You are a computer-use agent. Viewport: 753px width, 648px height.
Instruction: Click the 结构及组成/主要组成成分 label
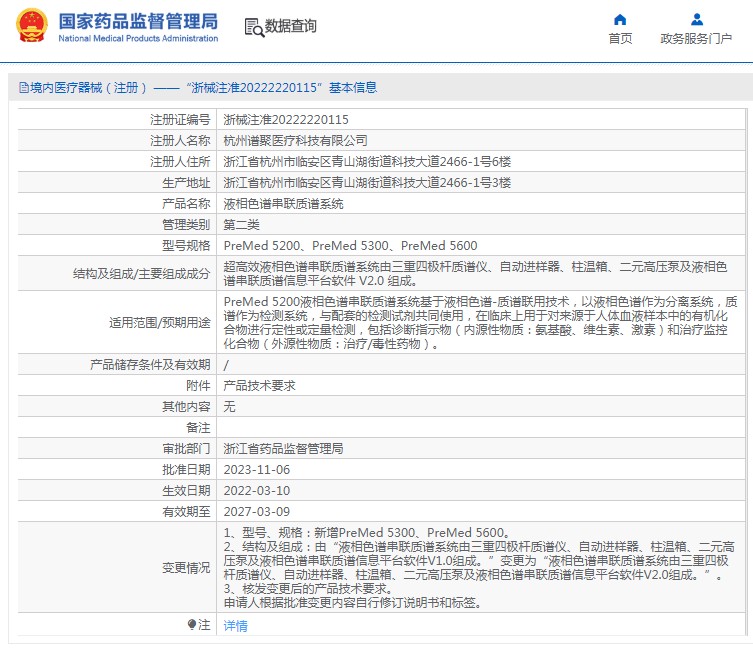(x=142, y=274)
